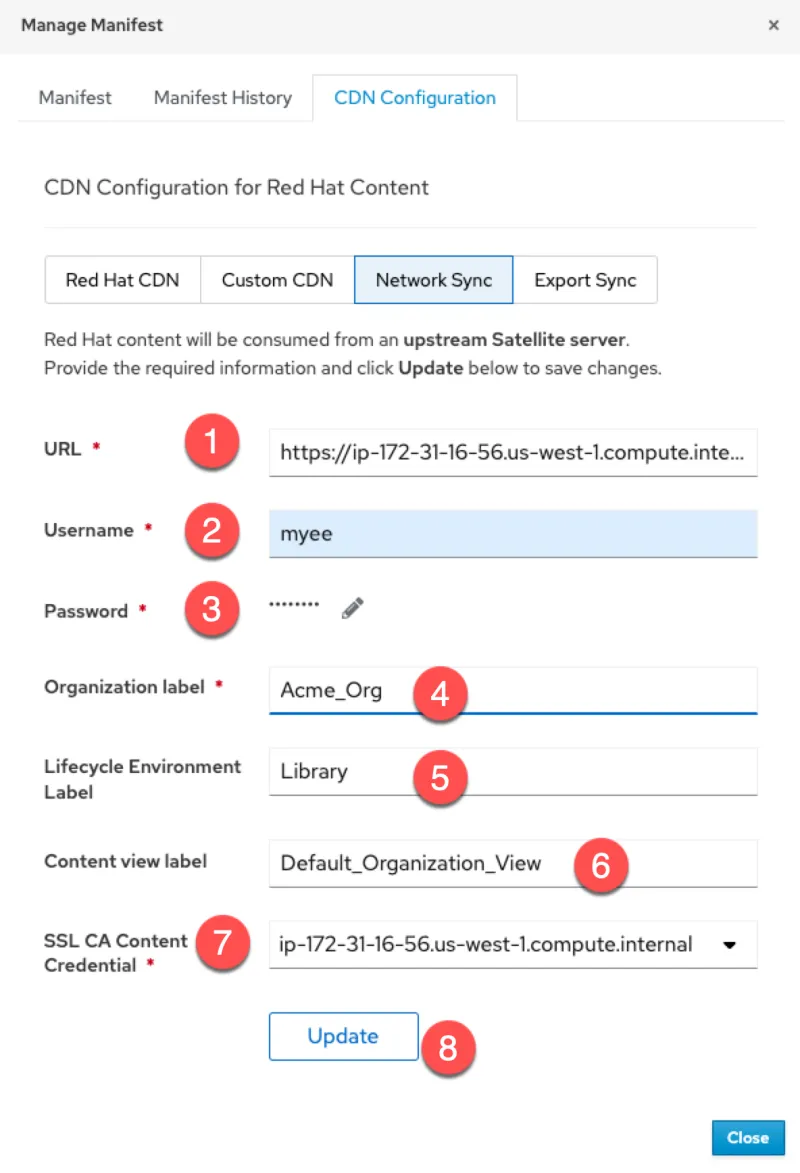Viewport: 800px width, 1173px height.
Task: Select the CDN Configuration tab
Action: (x=414, y=97)
